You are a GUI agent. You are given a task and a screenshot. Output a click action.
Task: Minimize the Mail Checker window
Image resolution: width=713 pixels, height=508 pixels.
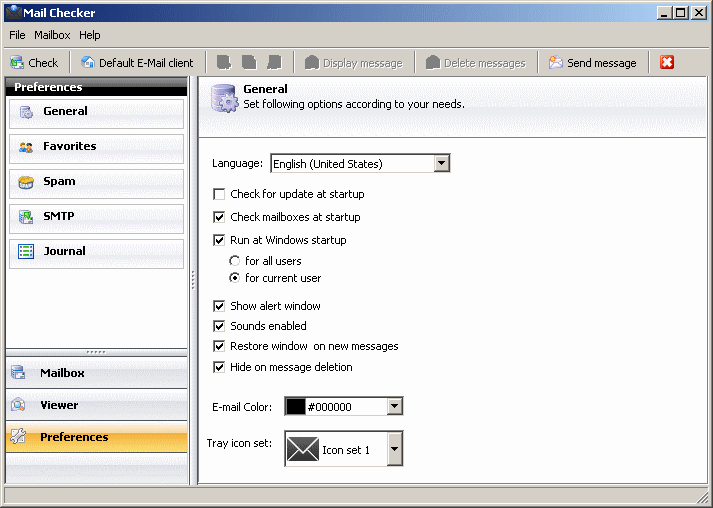[664, 13]
